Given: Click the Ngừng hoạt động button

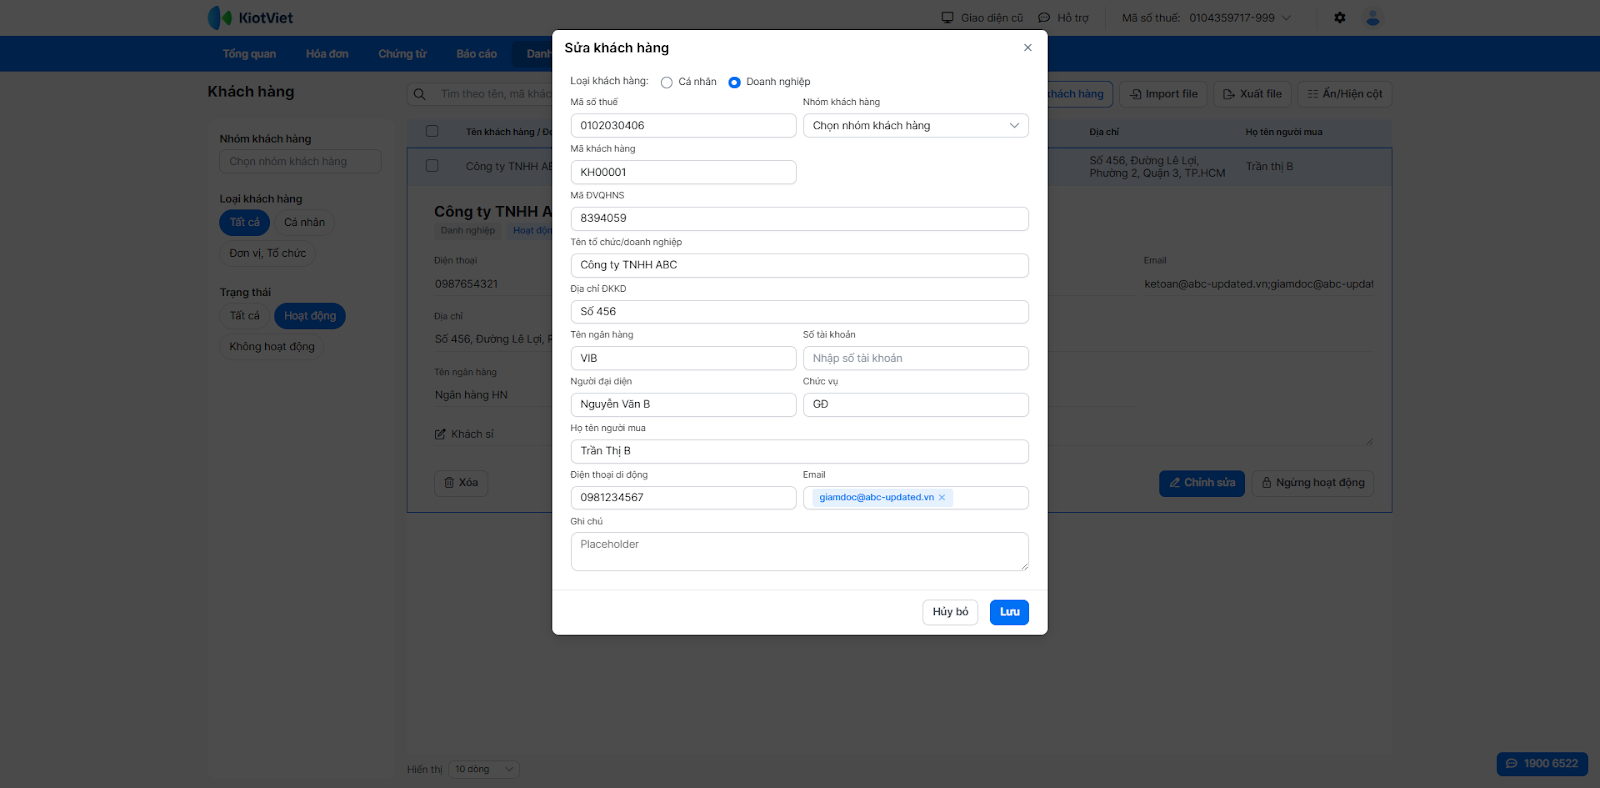Looking at the screenshot, I should [1313, 483].
